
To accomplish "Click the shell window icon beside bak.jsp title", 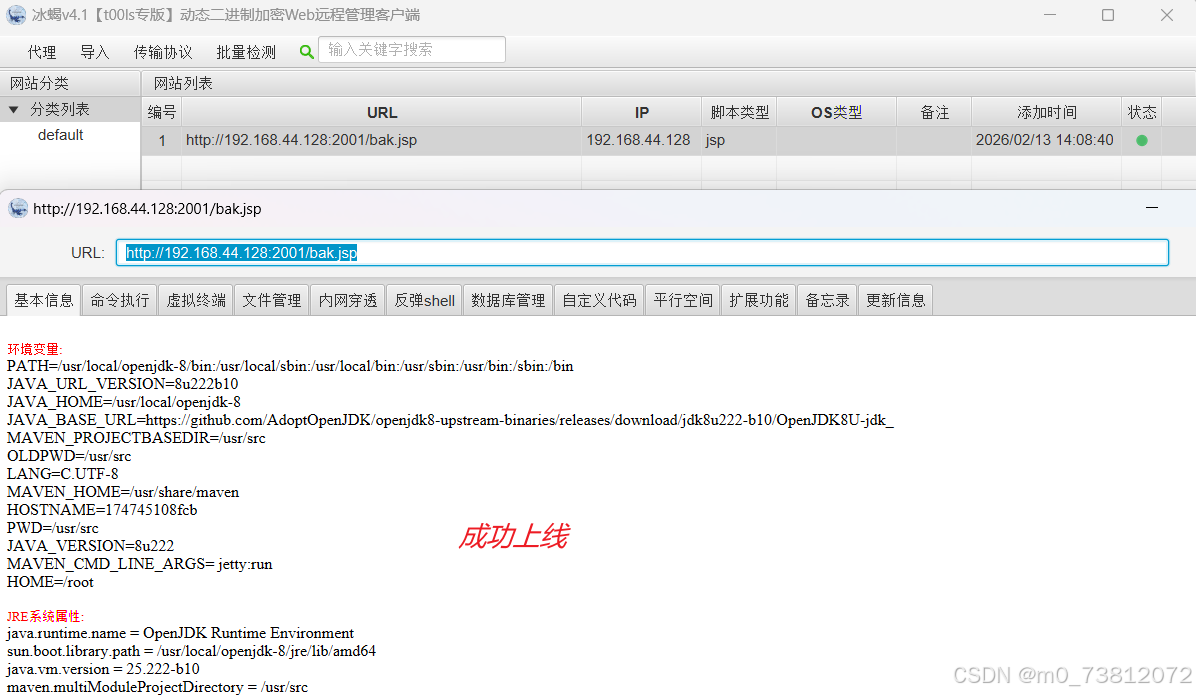I will pos(18,208).
